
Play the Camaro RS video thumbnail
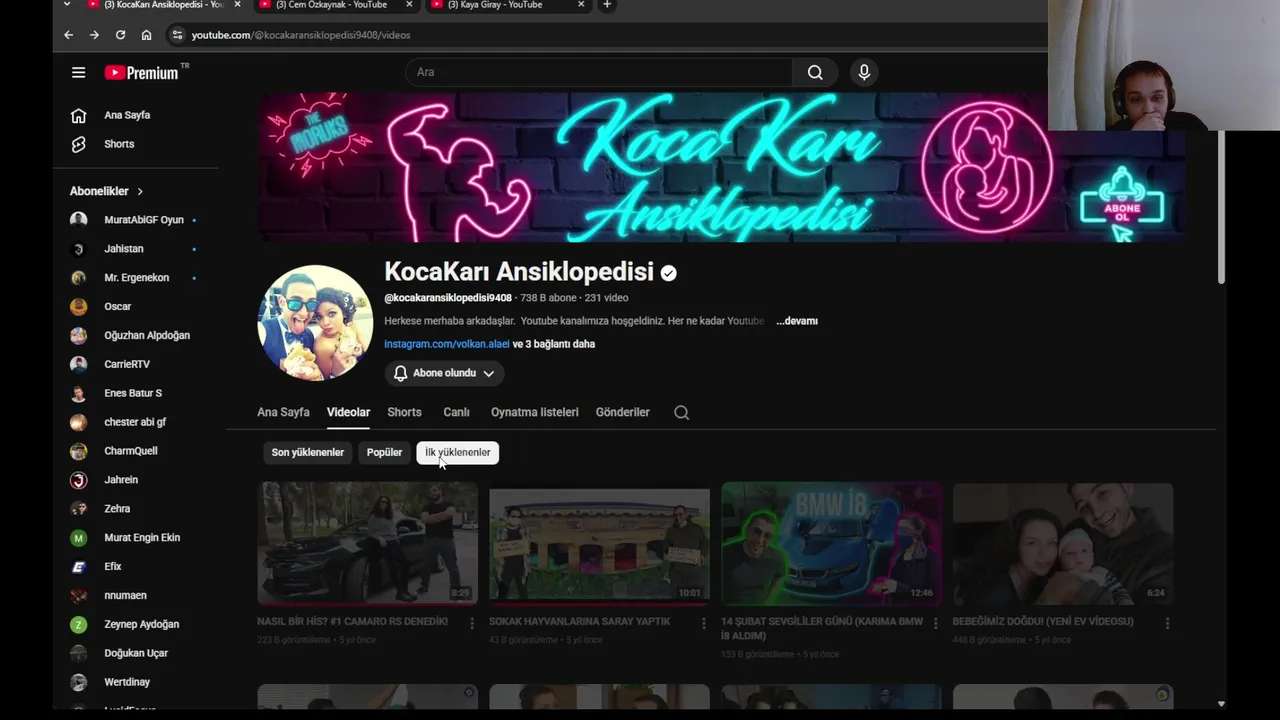367,544
